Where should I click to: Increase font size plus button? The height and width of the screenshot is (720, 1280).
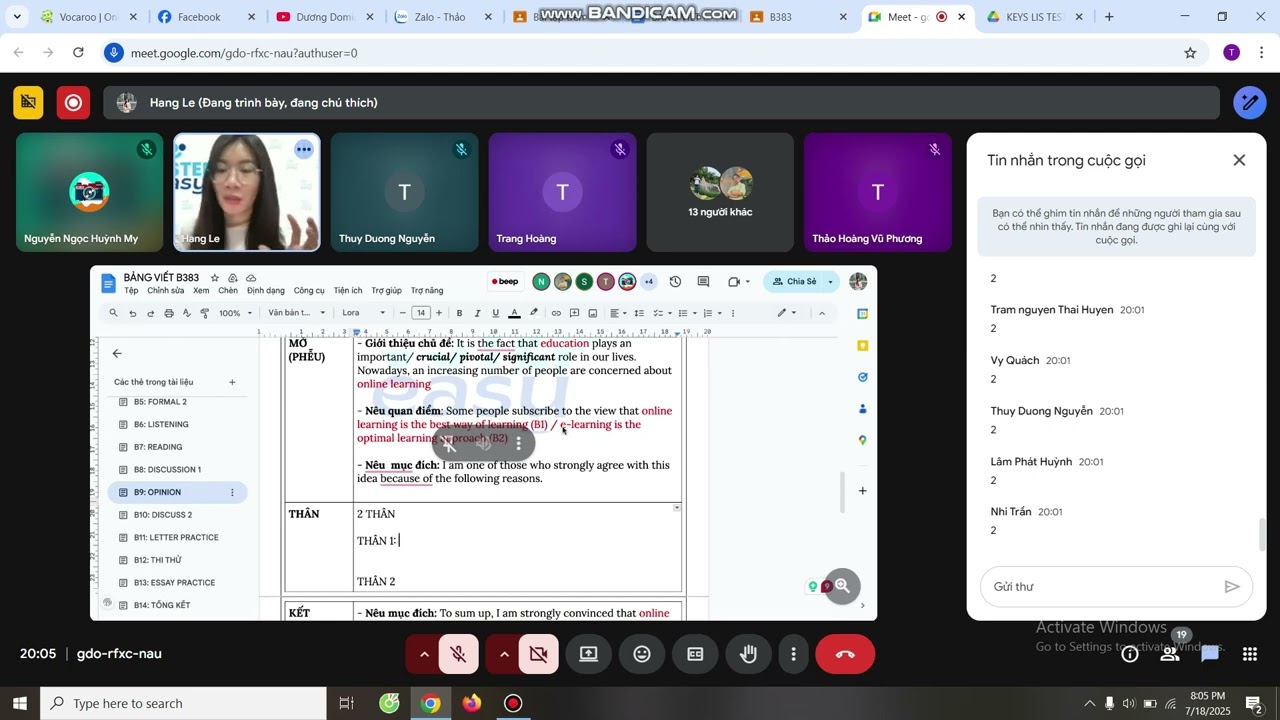(441, 313)
